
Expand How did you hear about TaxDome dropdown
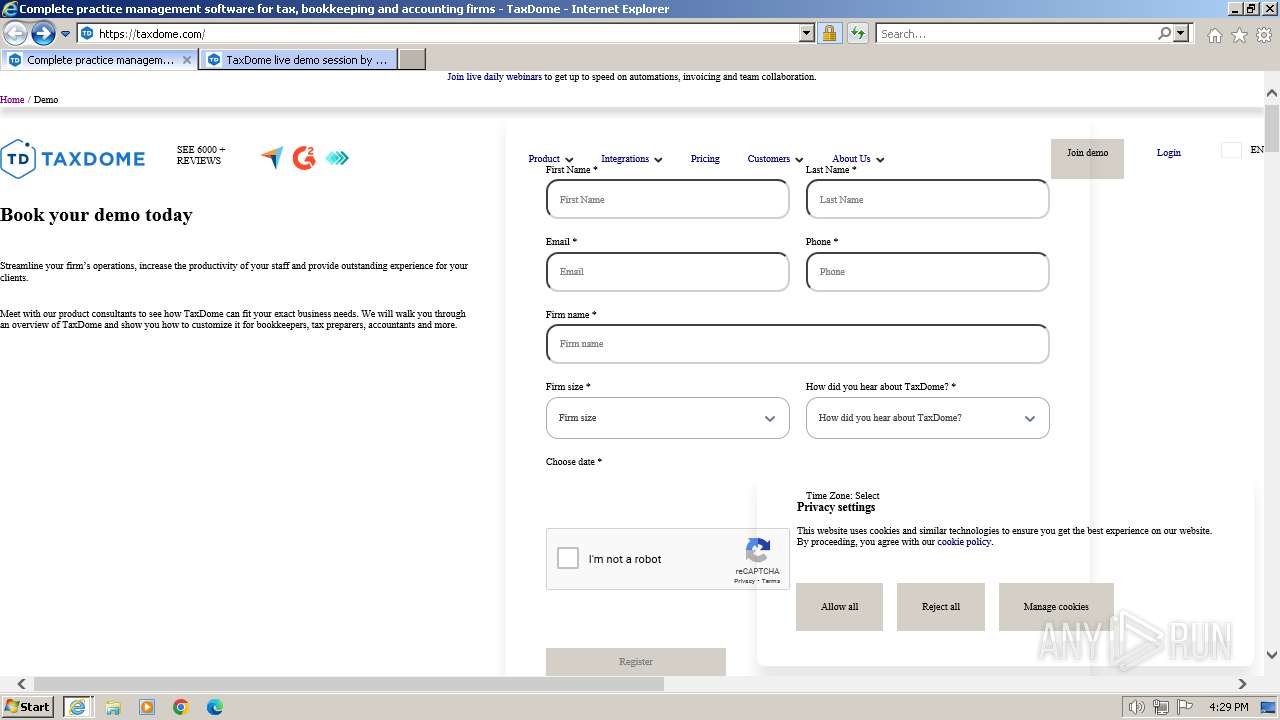tap(927, 418)
